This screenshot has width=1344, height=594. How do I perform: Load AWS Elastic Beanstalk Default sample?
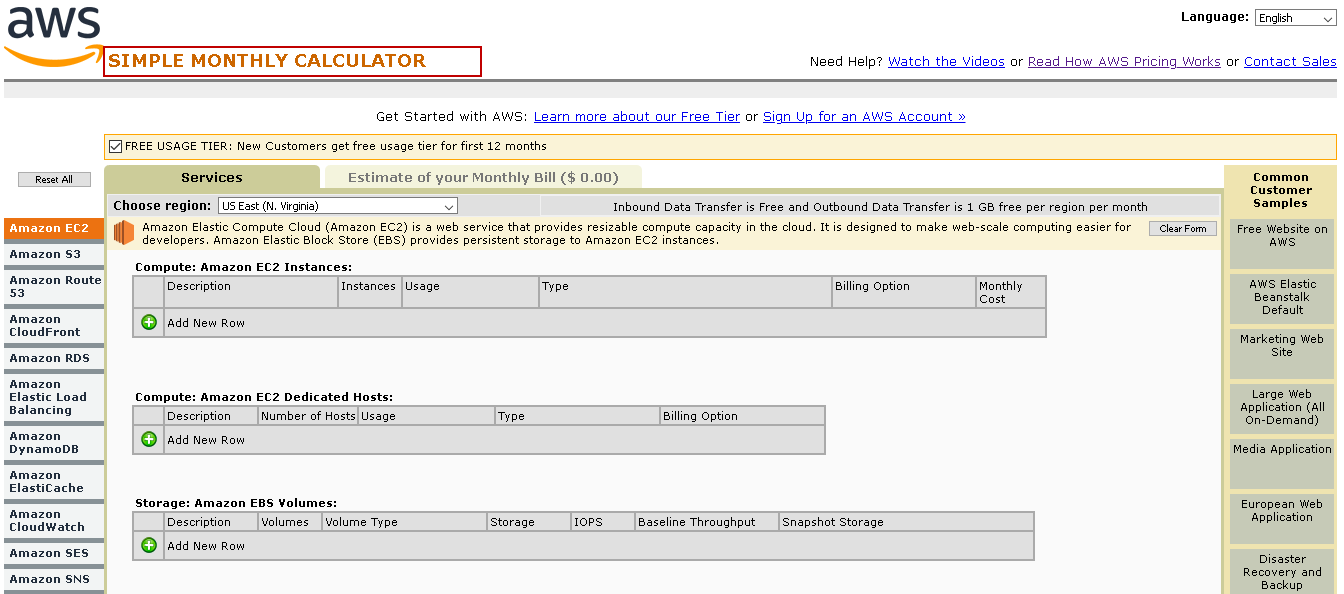click(x=1282, y=299)
